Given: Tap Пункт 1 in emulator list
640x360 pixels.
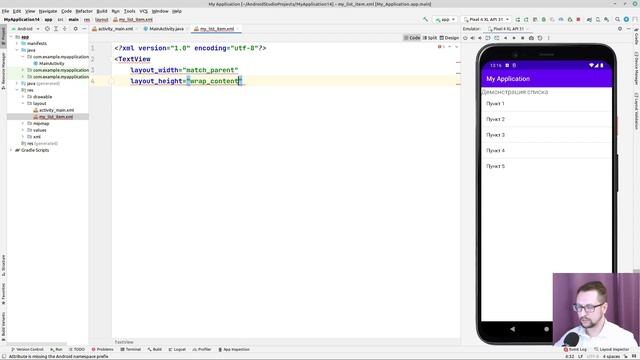Looking at the screenshot, I should tap(547, 104).
